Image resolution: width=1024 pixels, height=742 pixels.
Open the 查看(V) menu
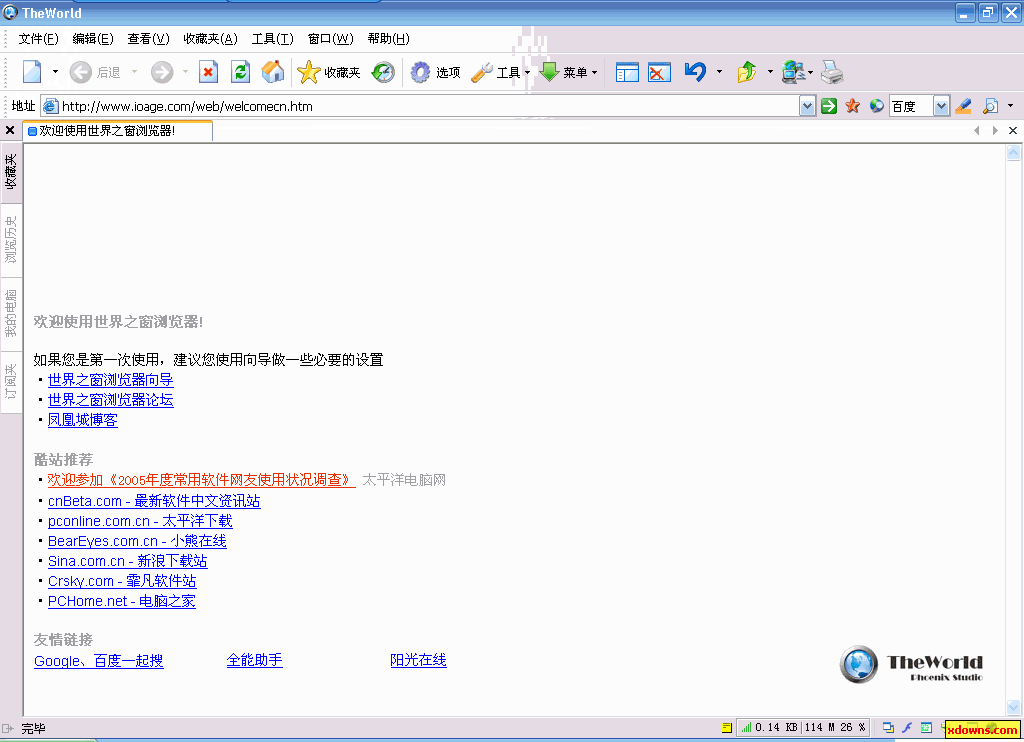[x=148, y=39]
